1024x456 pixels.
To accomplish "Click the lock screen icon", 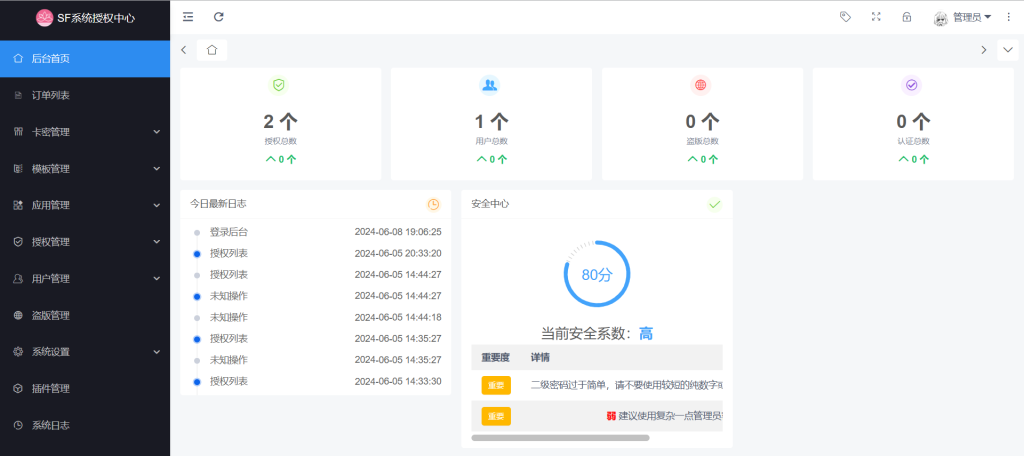I will point(907,17).
